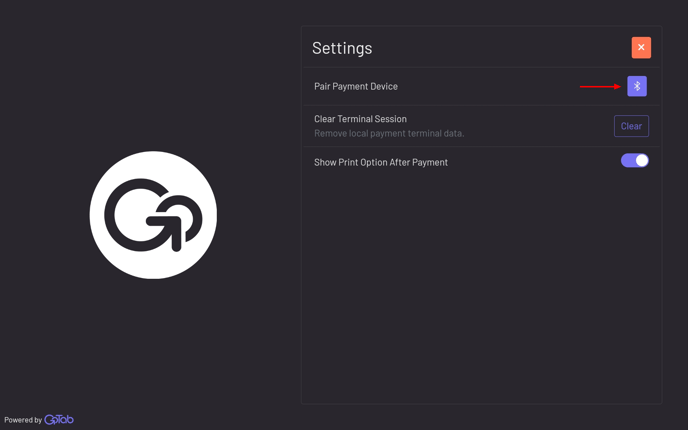Click the arrow glyph inside the GoTab logo

(167, 232)
